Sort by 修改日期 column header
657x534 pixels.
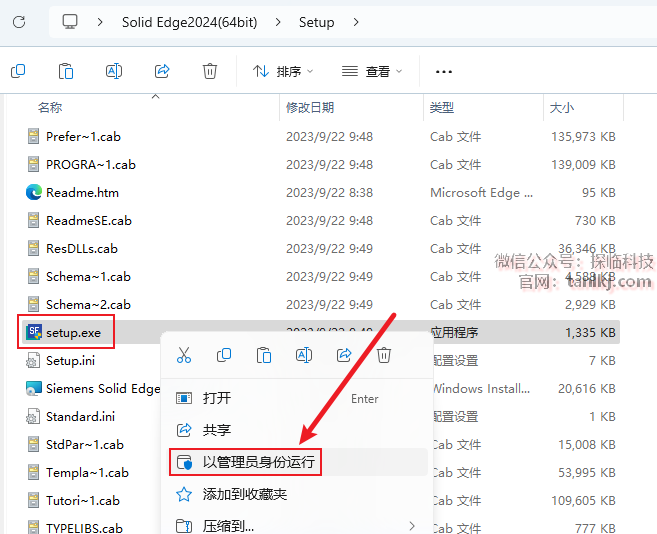tap(310, 108)
